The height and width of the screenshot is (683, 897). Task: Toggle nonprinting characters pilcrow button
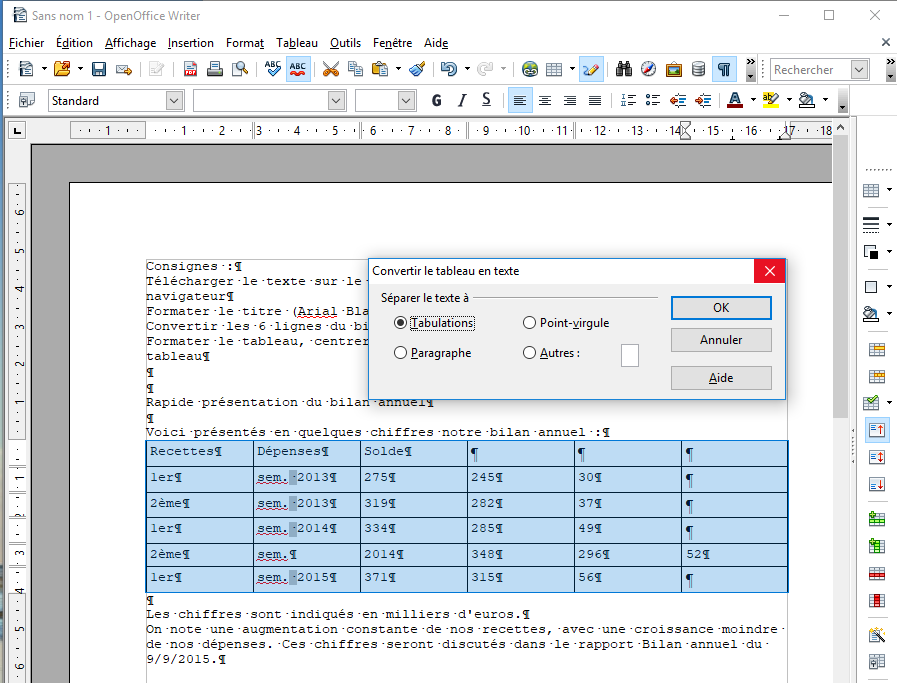pyautogui.click(x=724, y=69)
